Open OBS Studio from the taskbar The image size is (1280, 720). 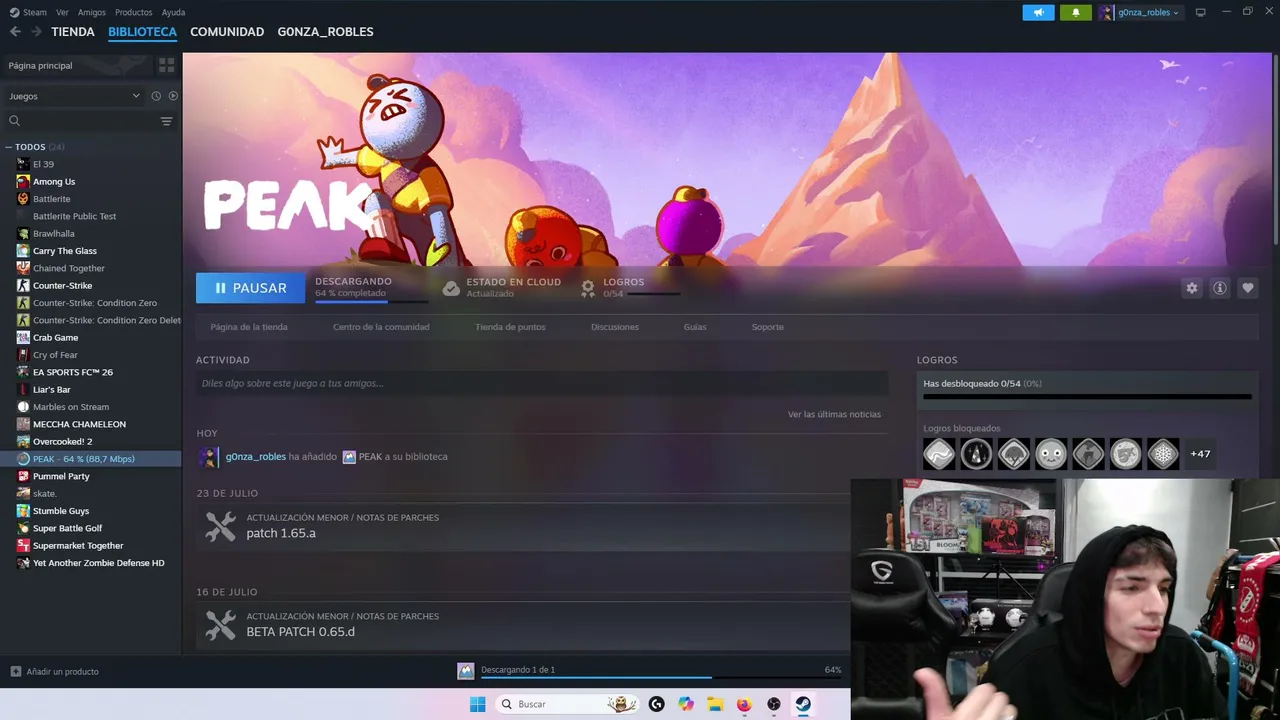(x=774, y=704)
